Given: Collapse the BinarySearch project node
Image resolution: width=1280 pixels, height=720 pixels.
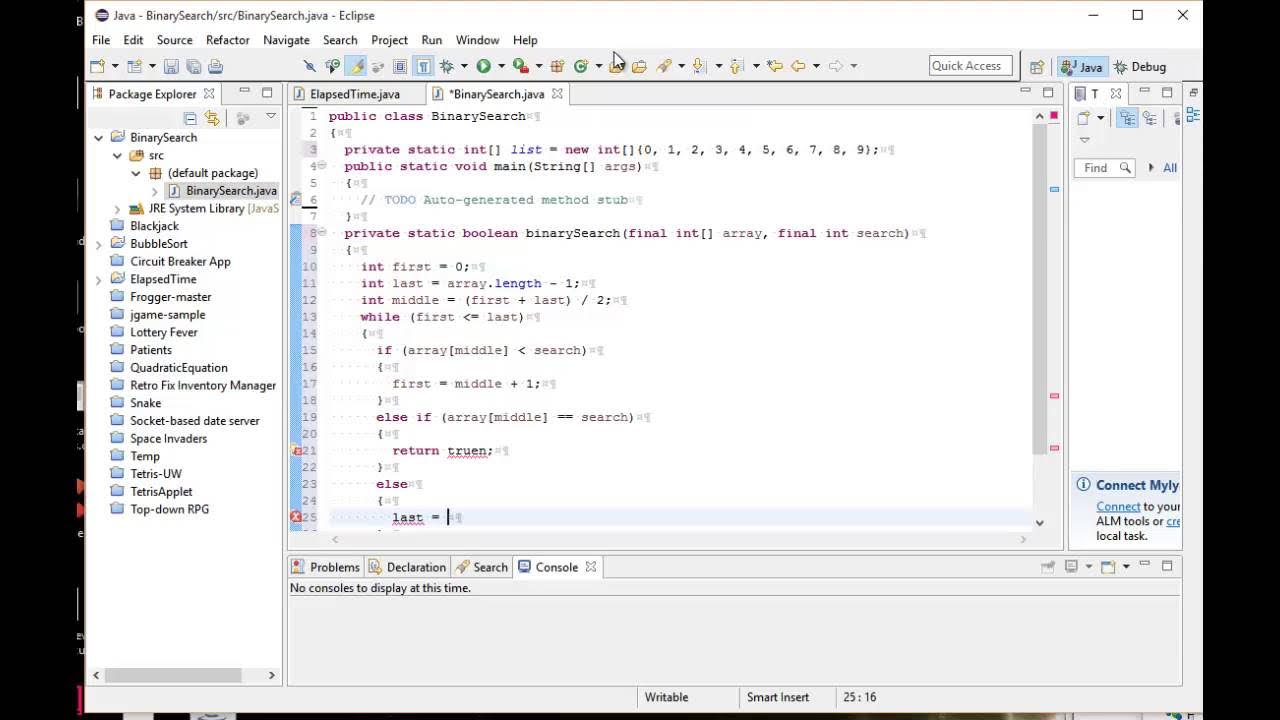Looking at the screenshot, I should (98, 138).
